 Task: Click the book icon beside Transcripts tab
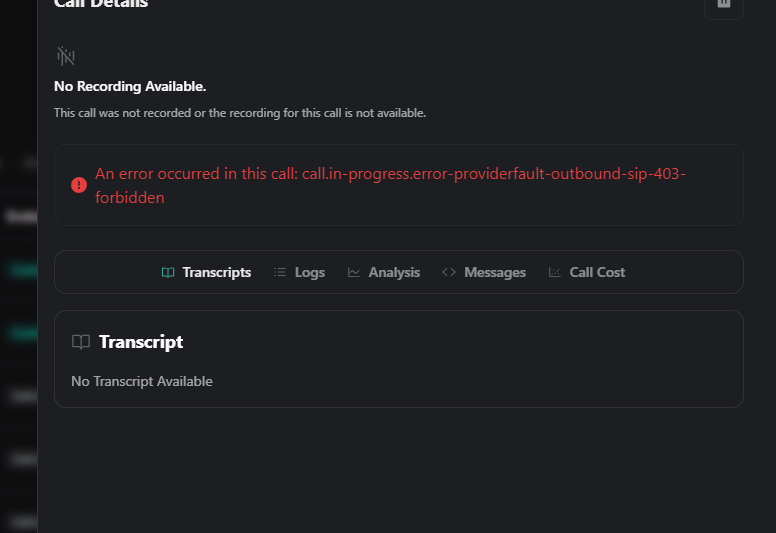pyautogui.click(x=168, y=272)
